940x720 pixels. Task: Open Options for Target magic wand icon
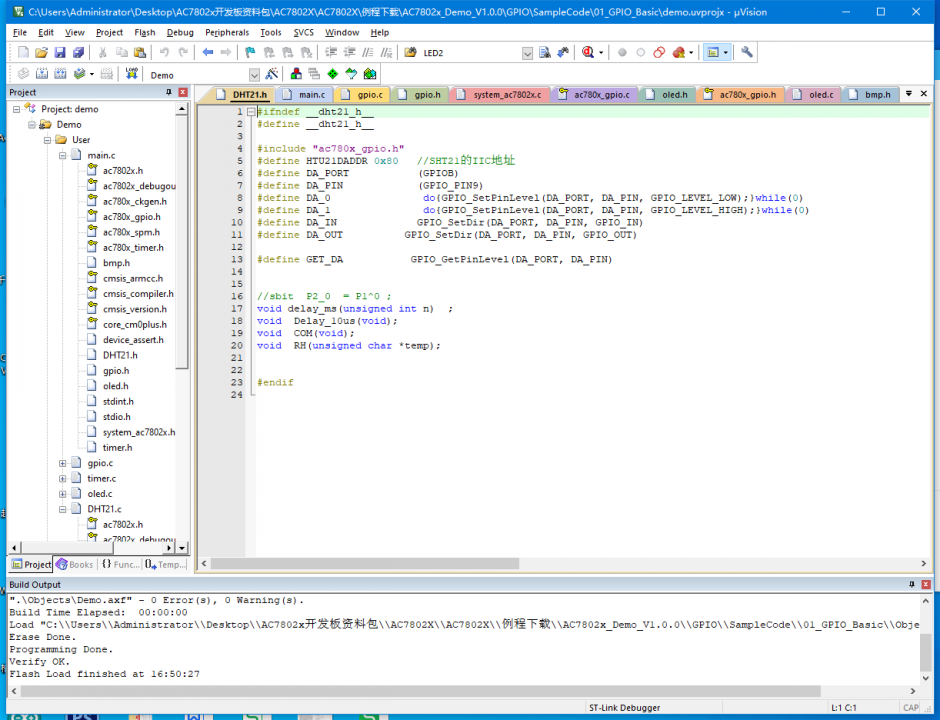272,74
